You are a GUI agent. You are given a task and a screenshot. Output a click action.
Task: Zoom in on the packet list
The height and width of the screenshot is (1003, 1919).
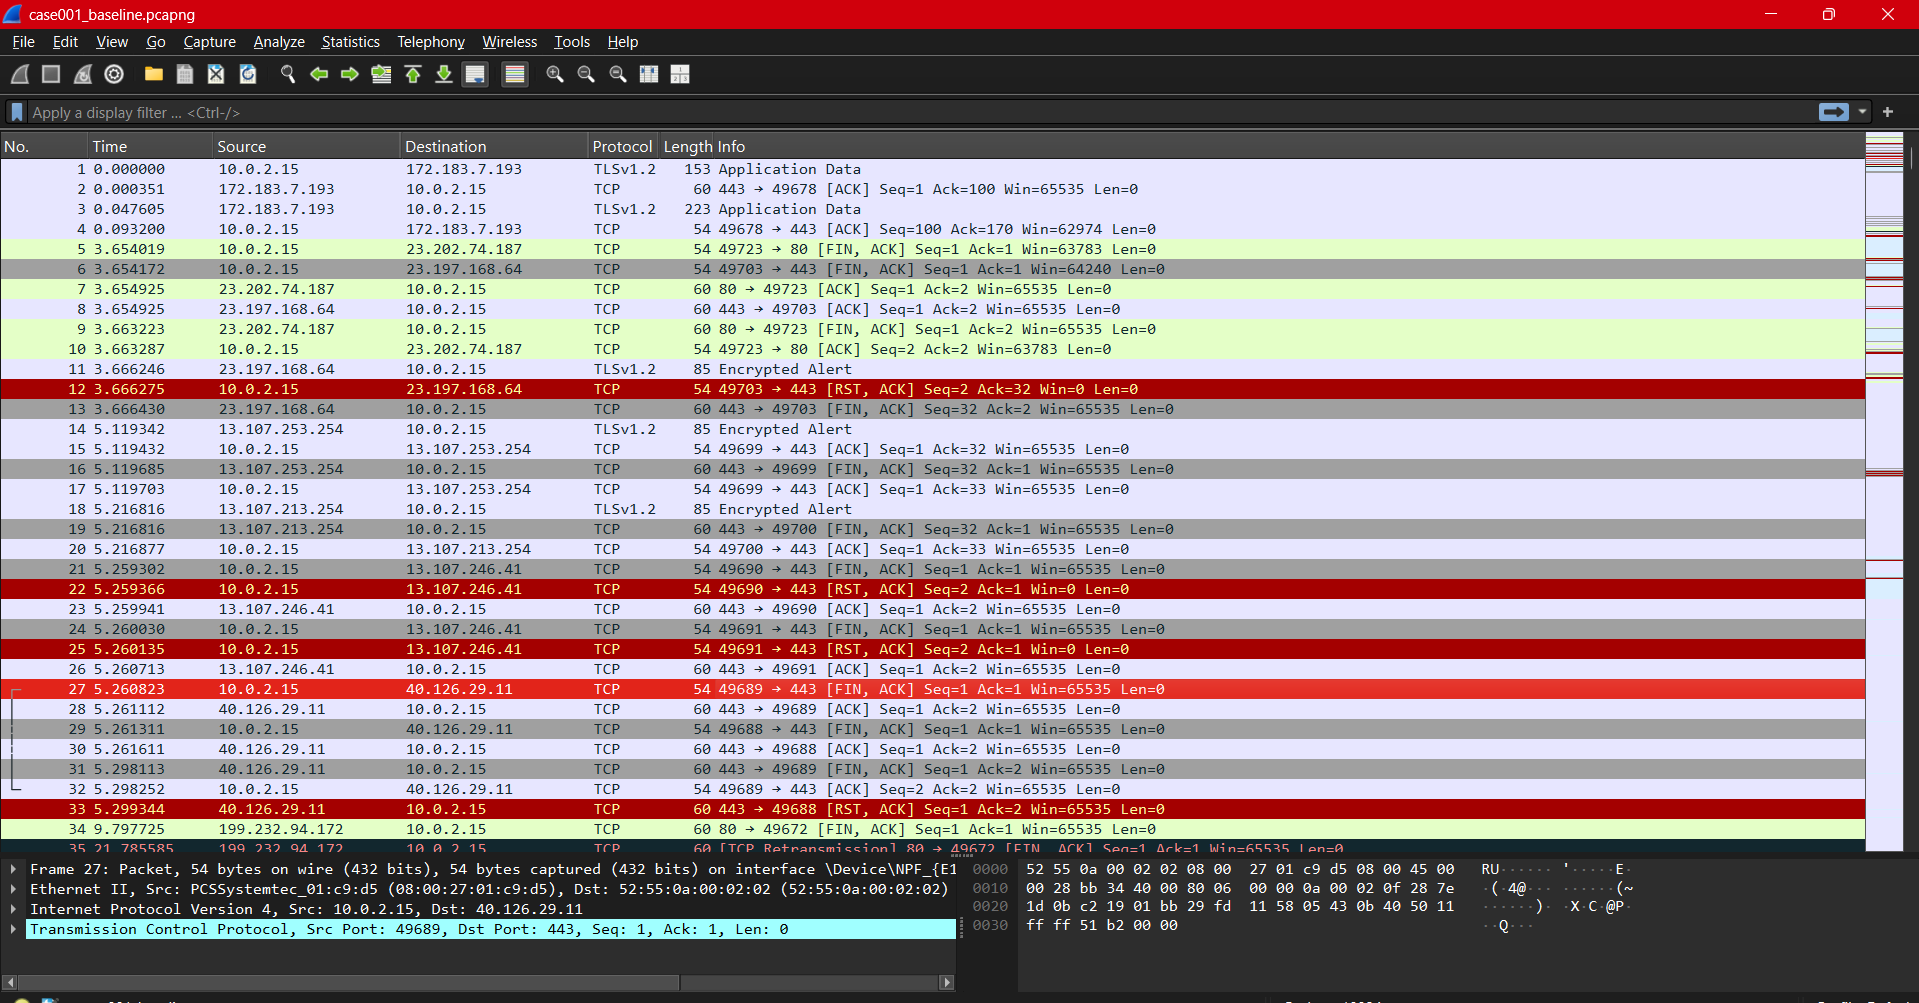click(555, 74)
